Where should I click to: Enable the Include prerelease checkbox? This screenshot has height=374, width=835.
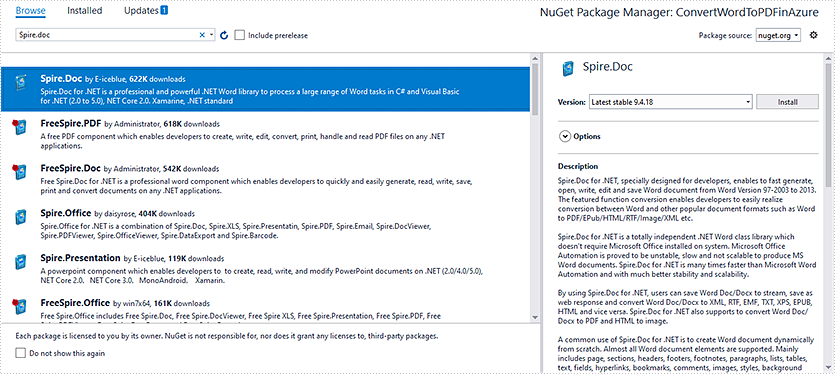(x=240, y=35)
